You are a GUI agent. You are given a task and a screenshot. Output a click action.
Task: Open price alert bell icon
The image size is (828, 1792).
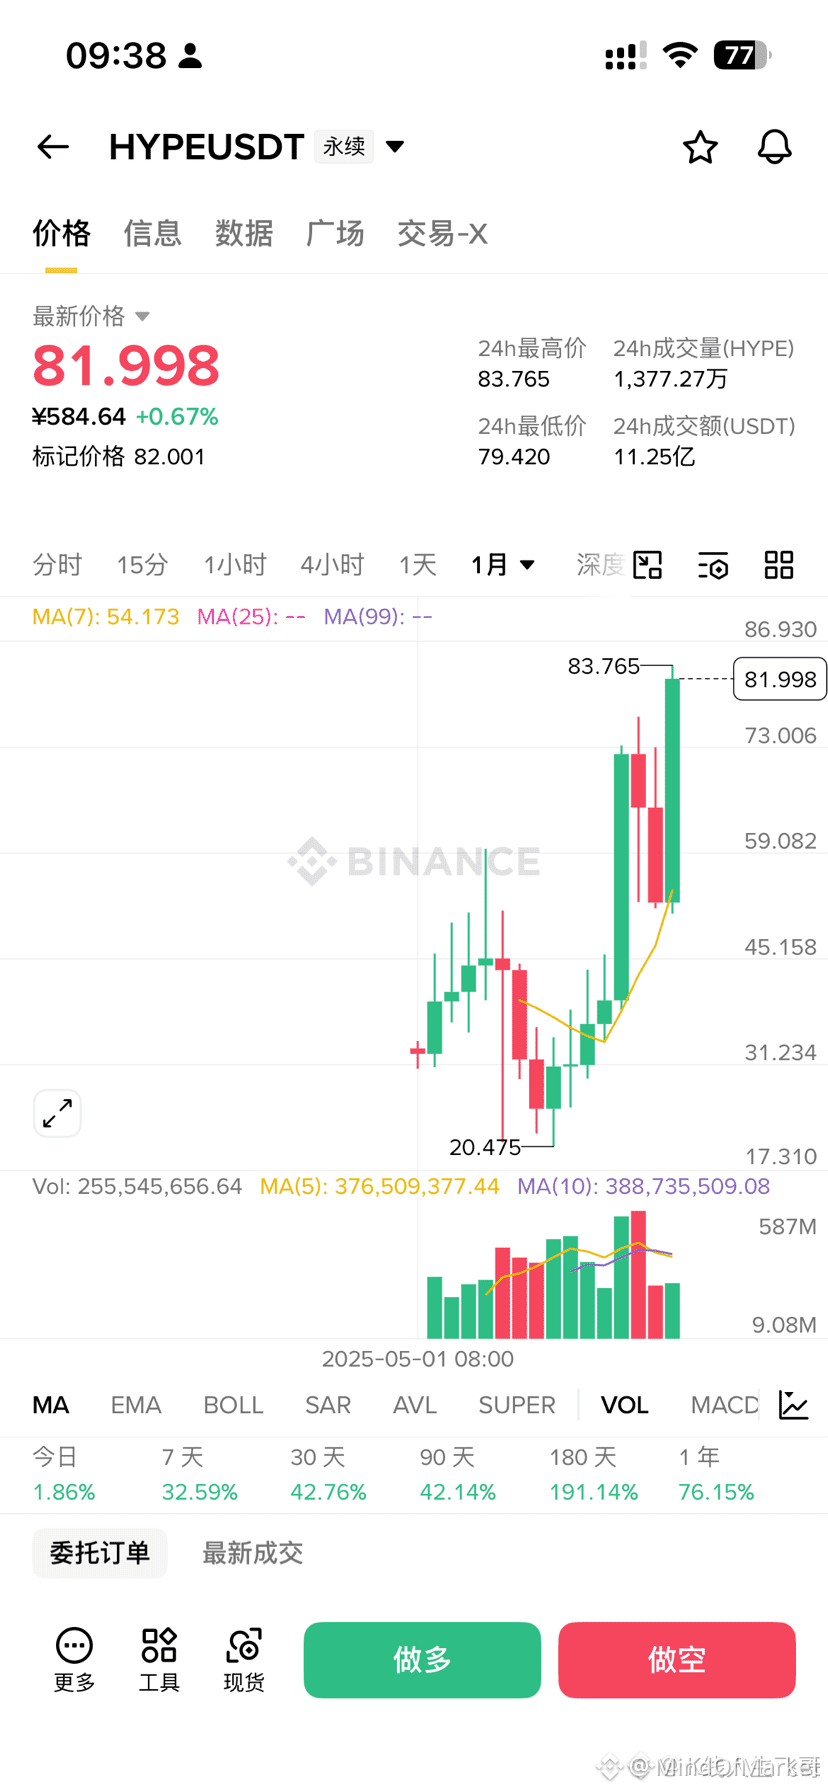click(x=774, y=147)
